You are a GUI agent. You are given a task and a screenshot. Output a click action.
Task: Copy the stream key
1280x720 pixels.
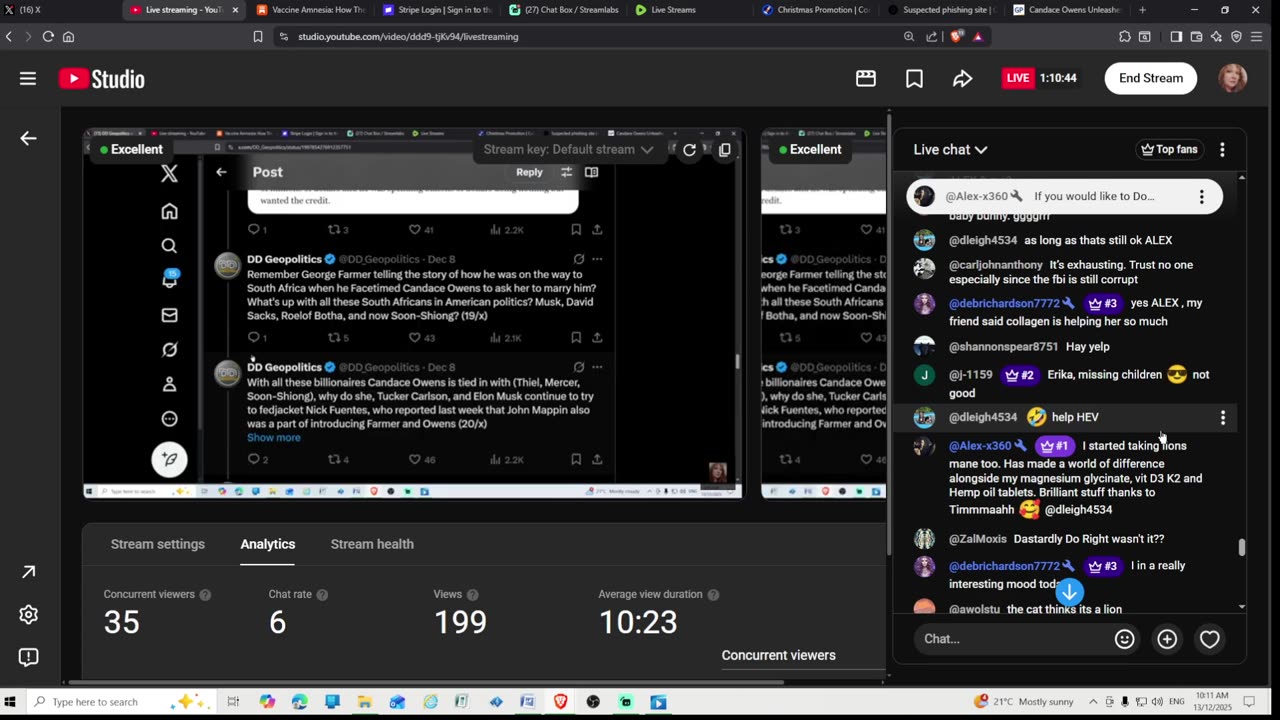(x=725, y=150)
